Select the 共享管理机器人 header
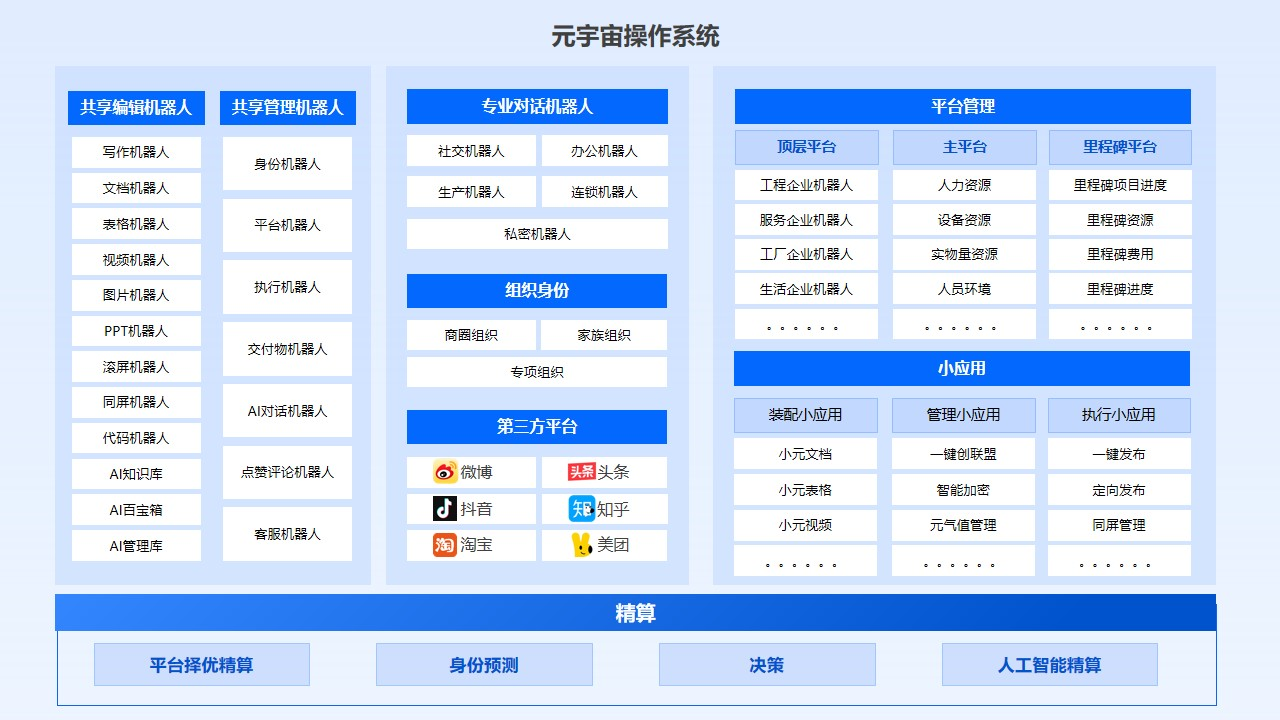 click(287, 107)
